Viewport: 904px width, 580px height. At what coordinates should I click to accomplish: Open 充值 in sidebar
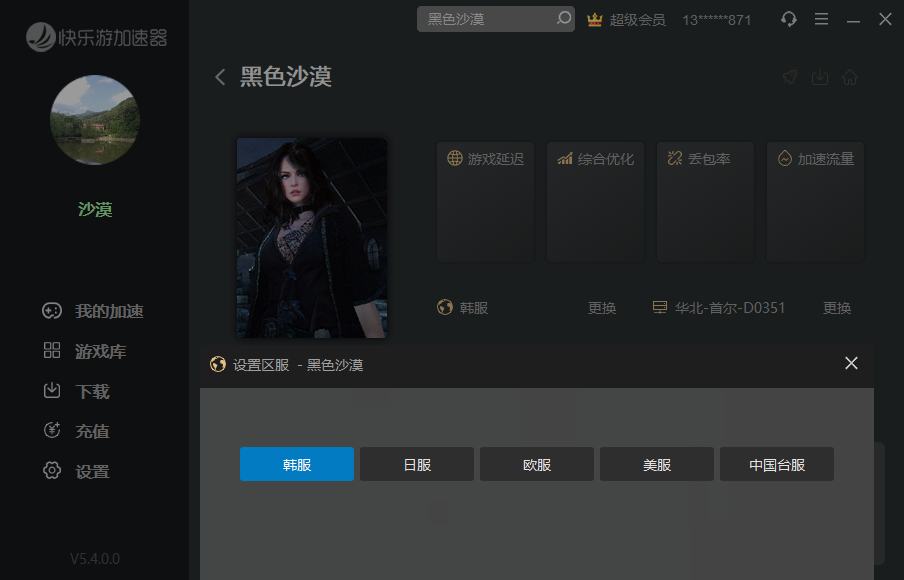click(x=77, y=431)
